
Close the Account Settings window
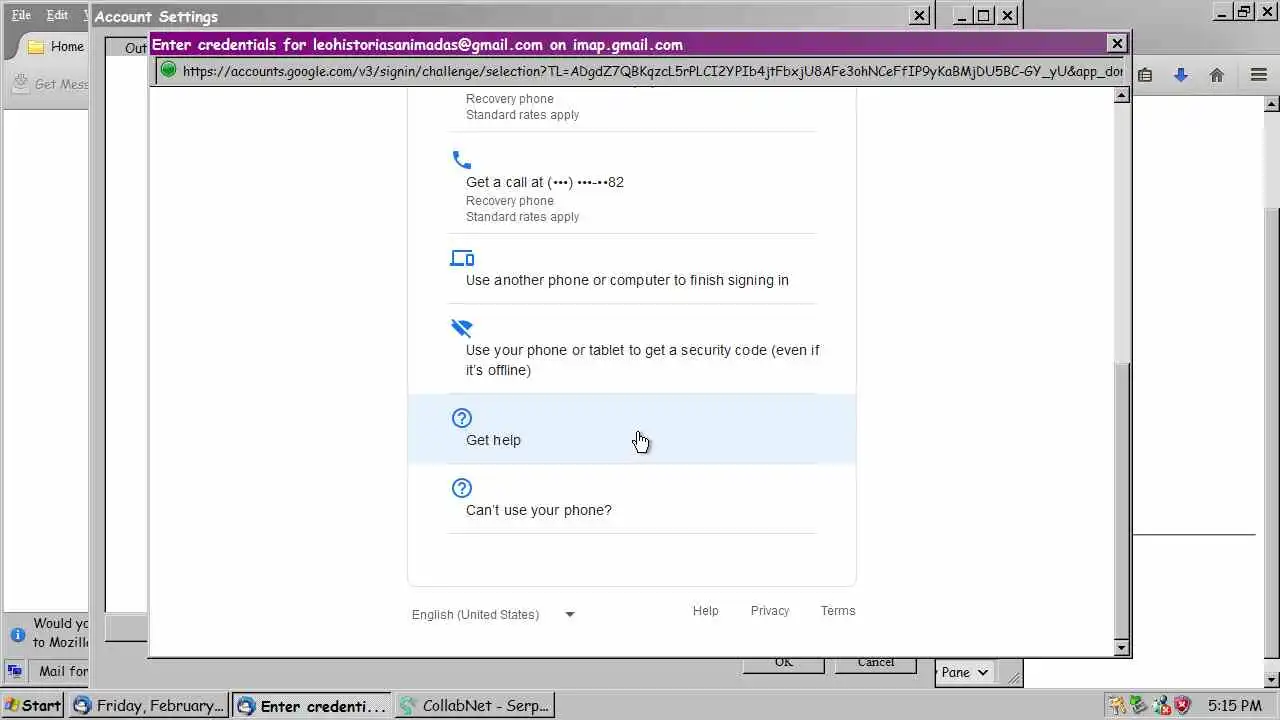coord(919,15)
